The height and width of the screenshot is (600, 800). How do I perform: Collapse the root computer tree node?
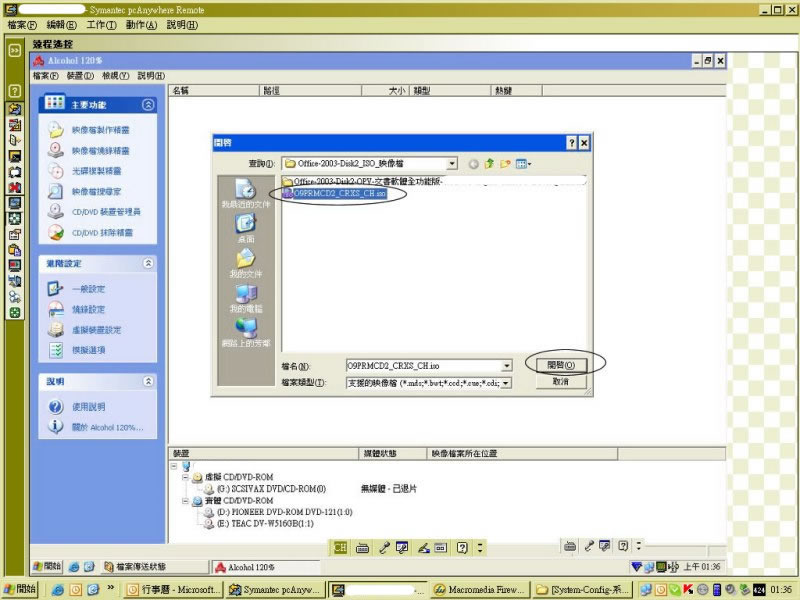click(x=174, y=466)
